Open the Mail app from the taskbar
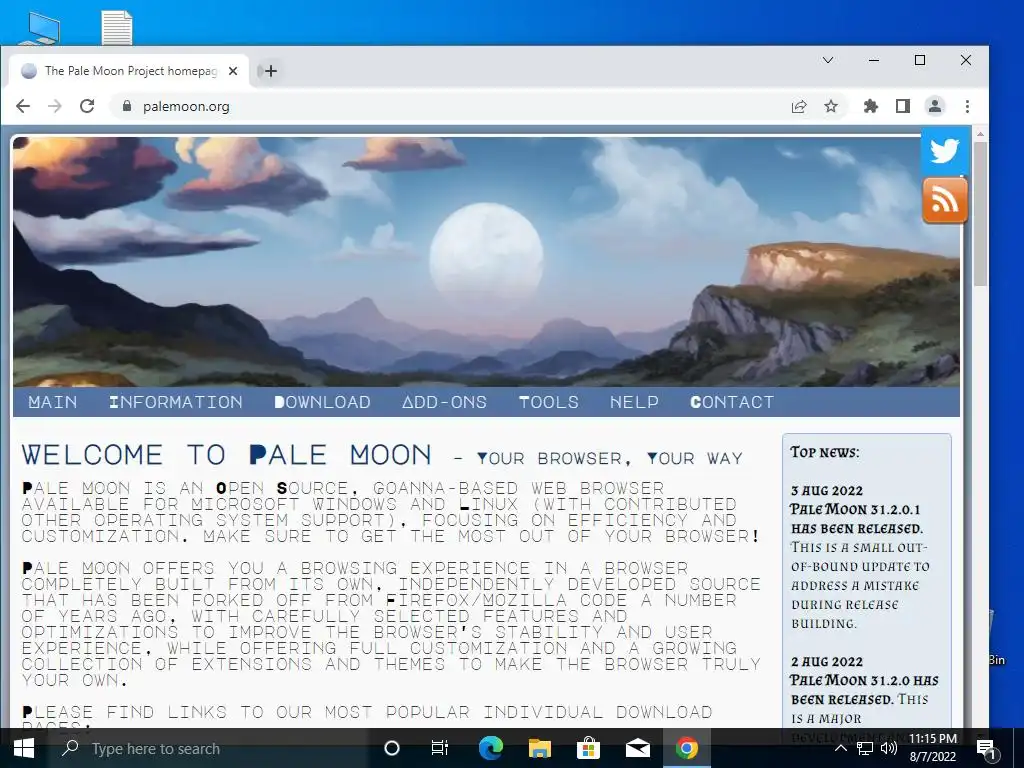This screenshot has height=768, width=1024. pyautogui.click(x=637, y=748)
